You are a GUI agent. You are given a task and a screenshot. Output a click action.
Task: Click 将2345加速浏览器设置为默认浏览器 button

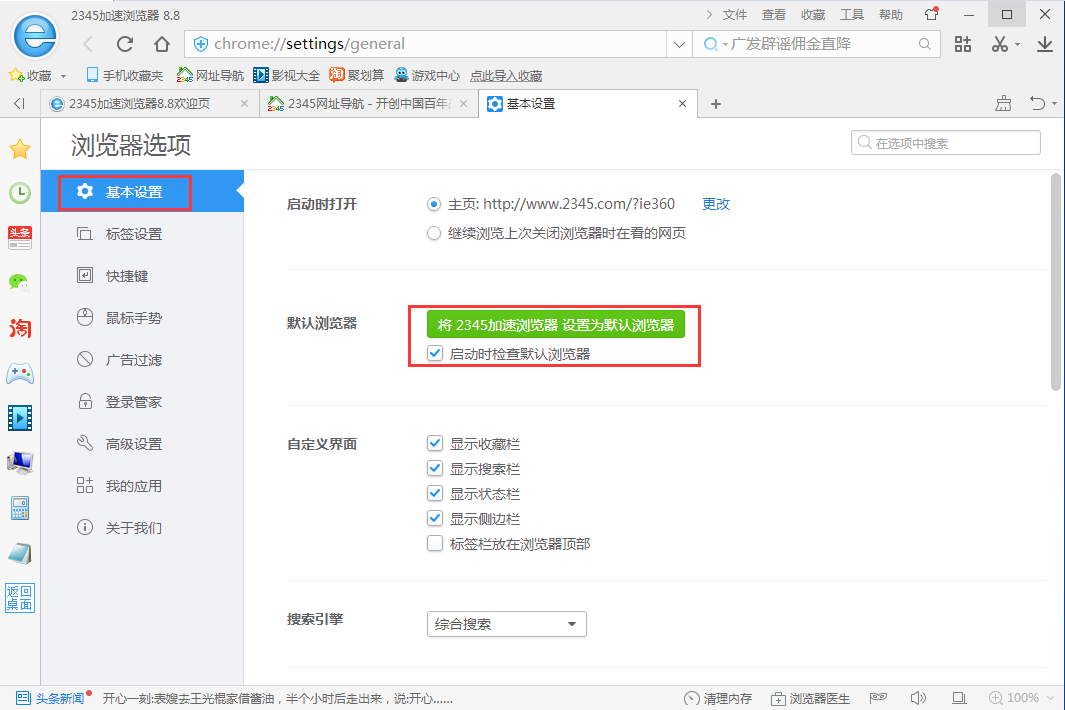point(556,324)
